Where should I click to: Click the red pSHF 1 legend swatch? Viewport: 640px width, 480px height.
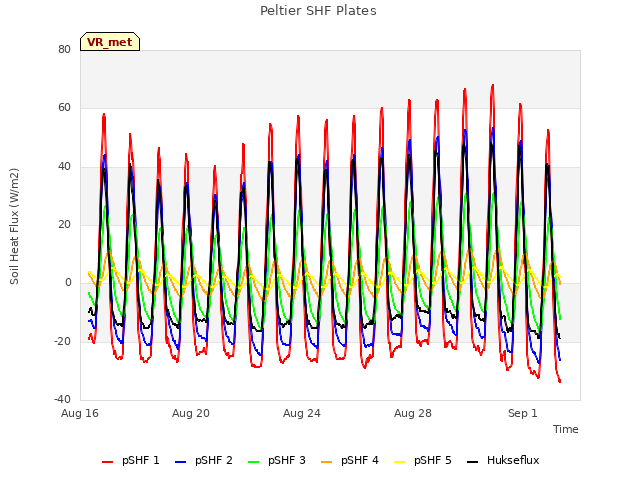click(x=107, y=462)
